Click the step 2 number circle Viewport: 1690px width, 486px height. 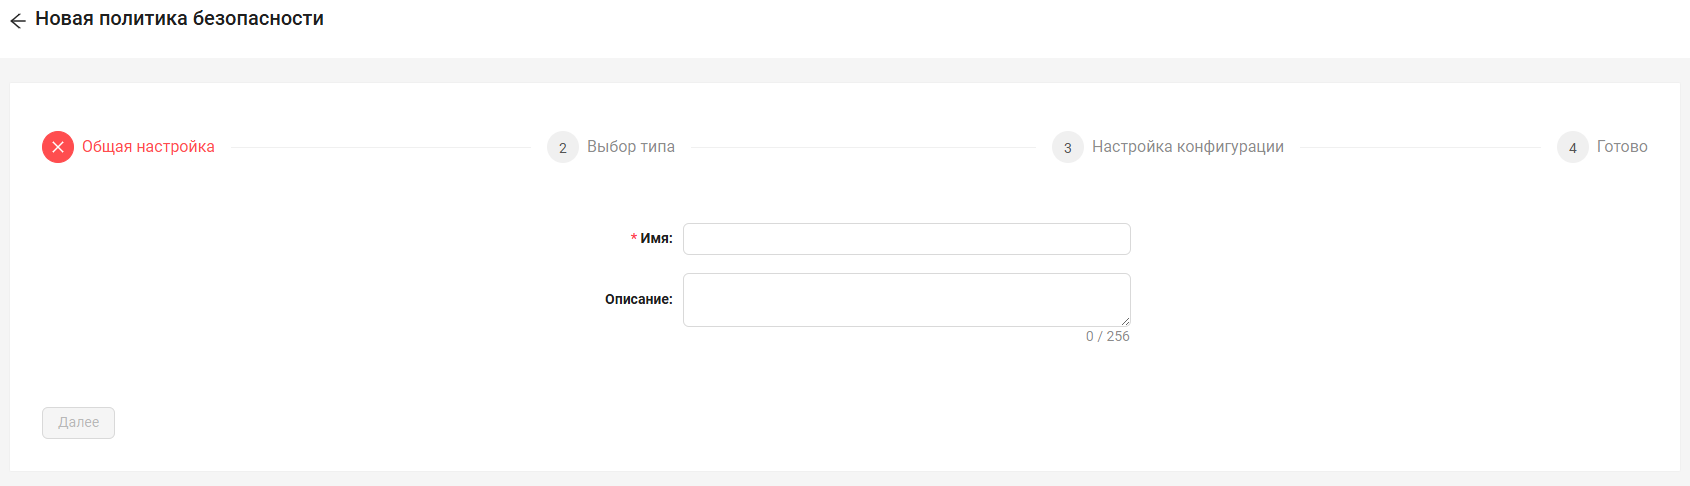click(563, 147)
